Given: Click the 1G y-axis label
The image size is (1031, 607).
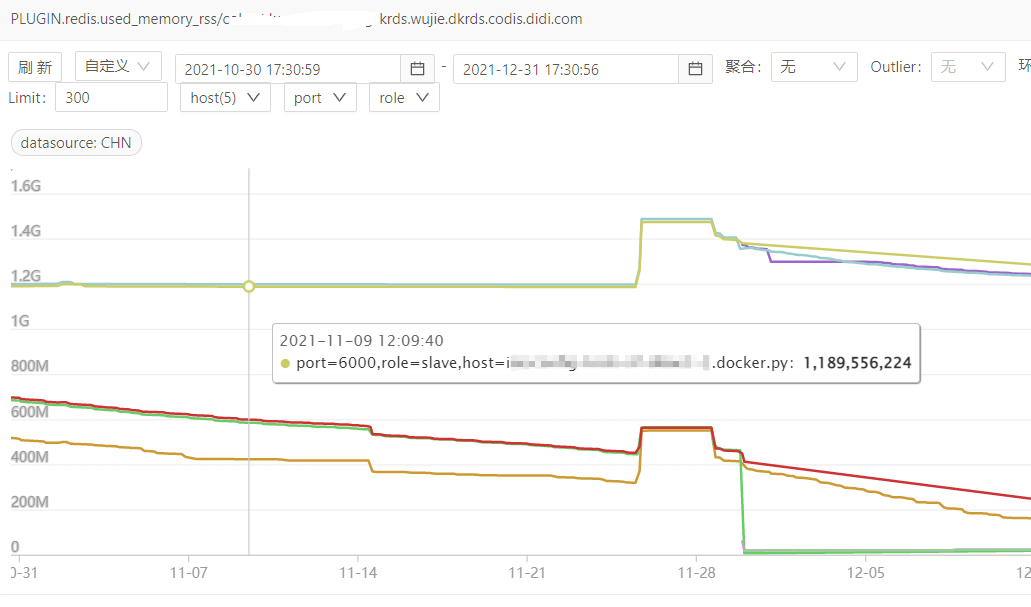Looking at the screenshot, I should coord(20,321).
